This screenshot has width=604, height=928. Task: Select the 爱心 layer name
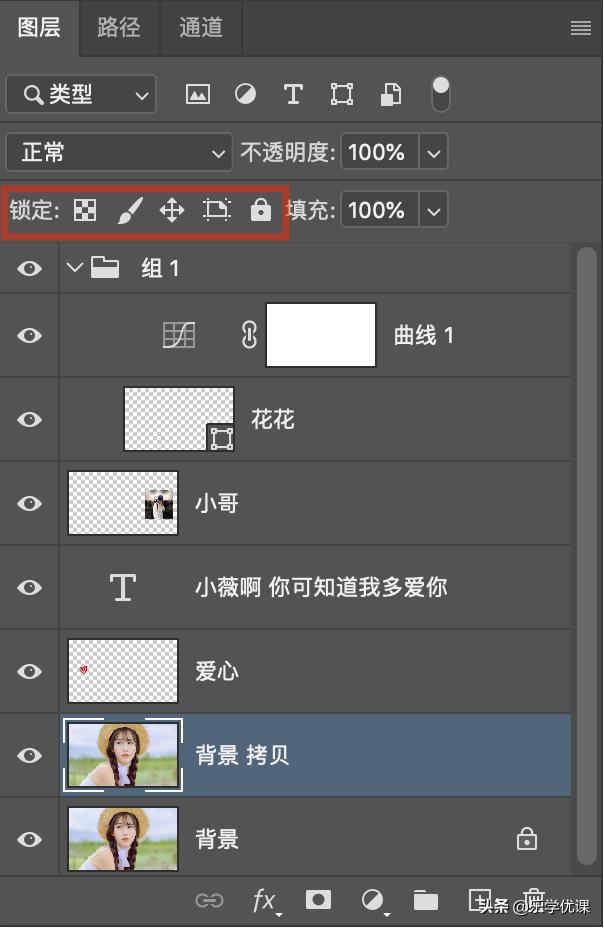pos(217,672)
